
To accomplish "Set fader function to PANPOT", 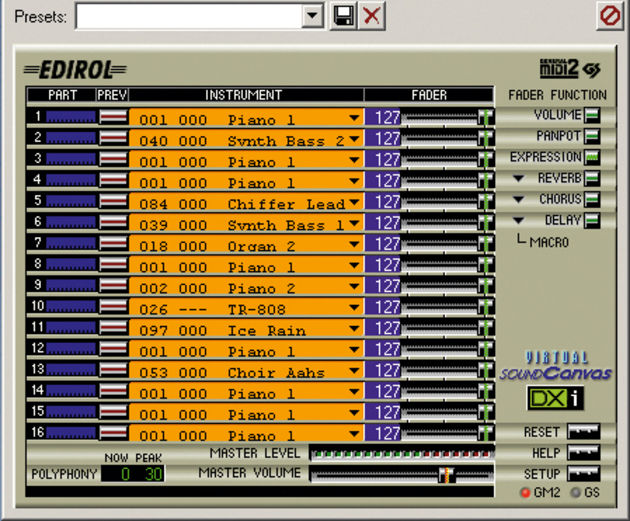I will [592, 136].
